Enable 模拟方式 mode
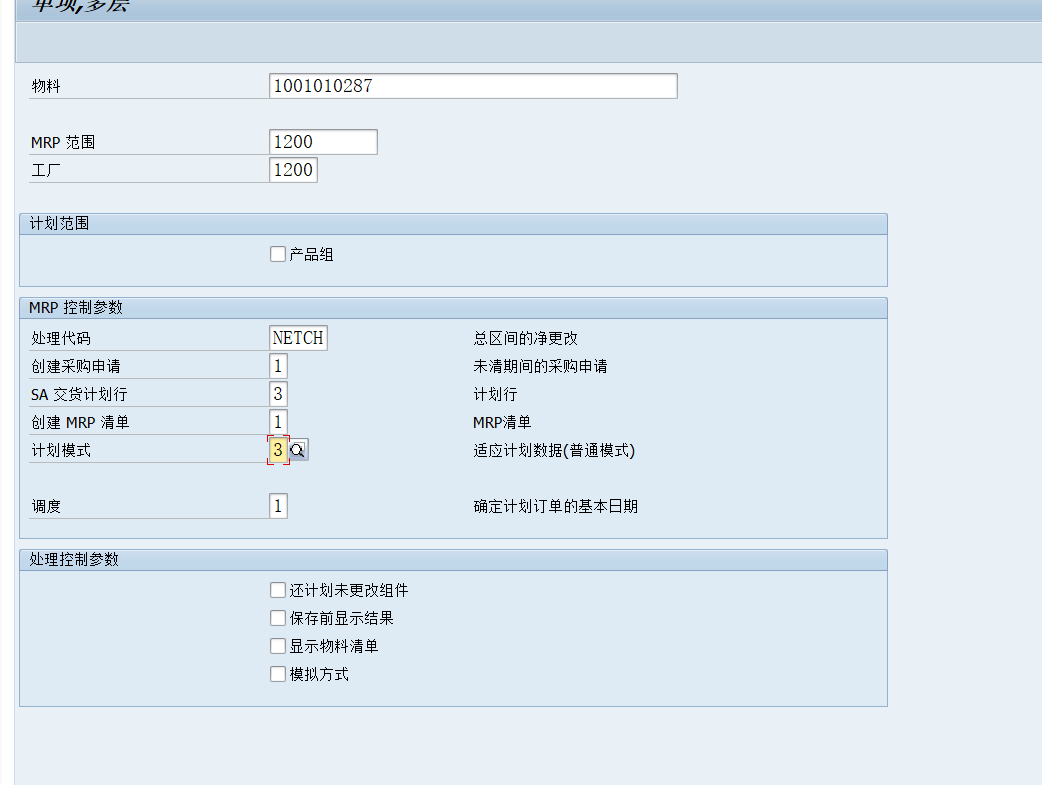The width and height of the screenshot is (1042, 785). (x=277, y=673)
